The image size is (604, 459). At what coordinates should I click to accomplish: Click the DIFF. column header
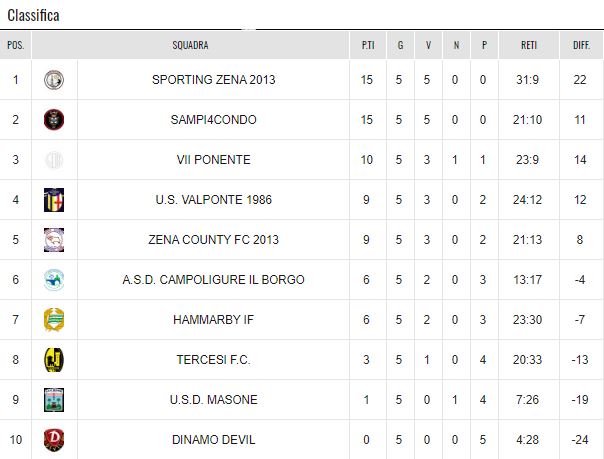point(581,45)
